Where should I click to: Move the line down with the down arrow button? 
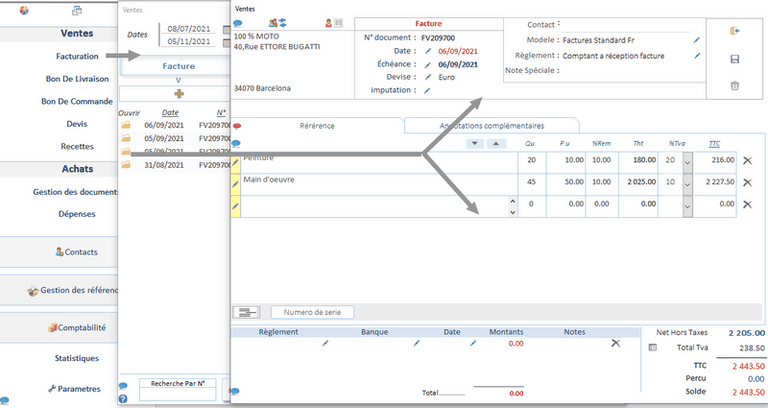coord(475,144)
